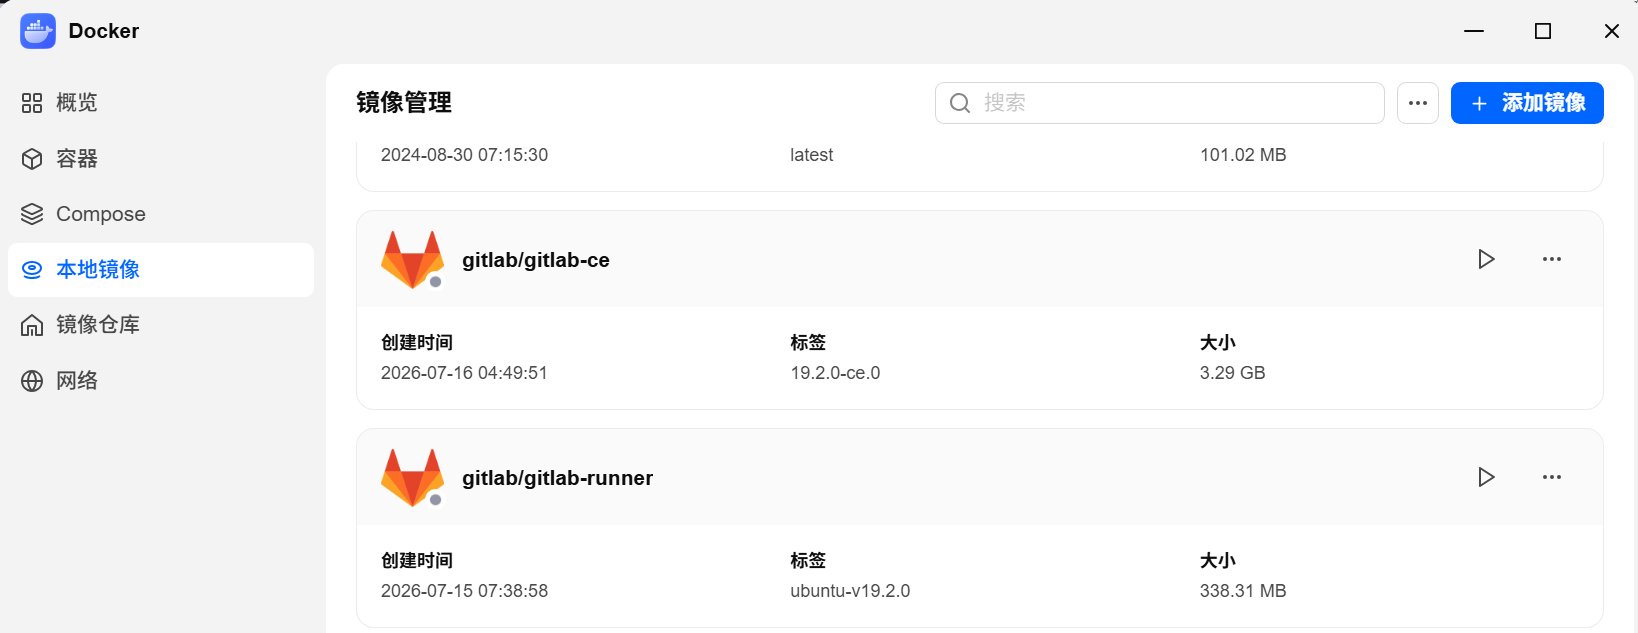Click the tag 19.2.0-ce.0
The height and width of the screenshot is (633, 1638).
(835, 373)
